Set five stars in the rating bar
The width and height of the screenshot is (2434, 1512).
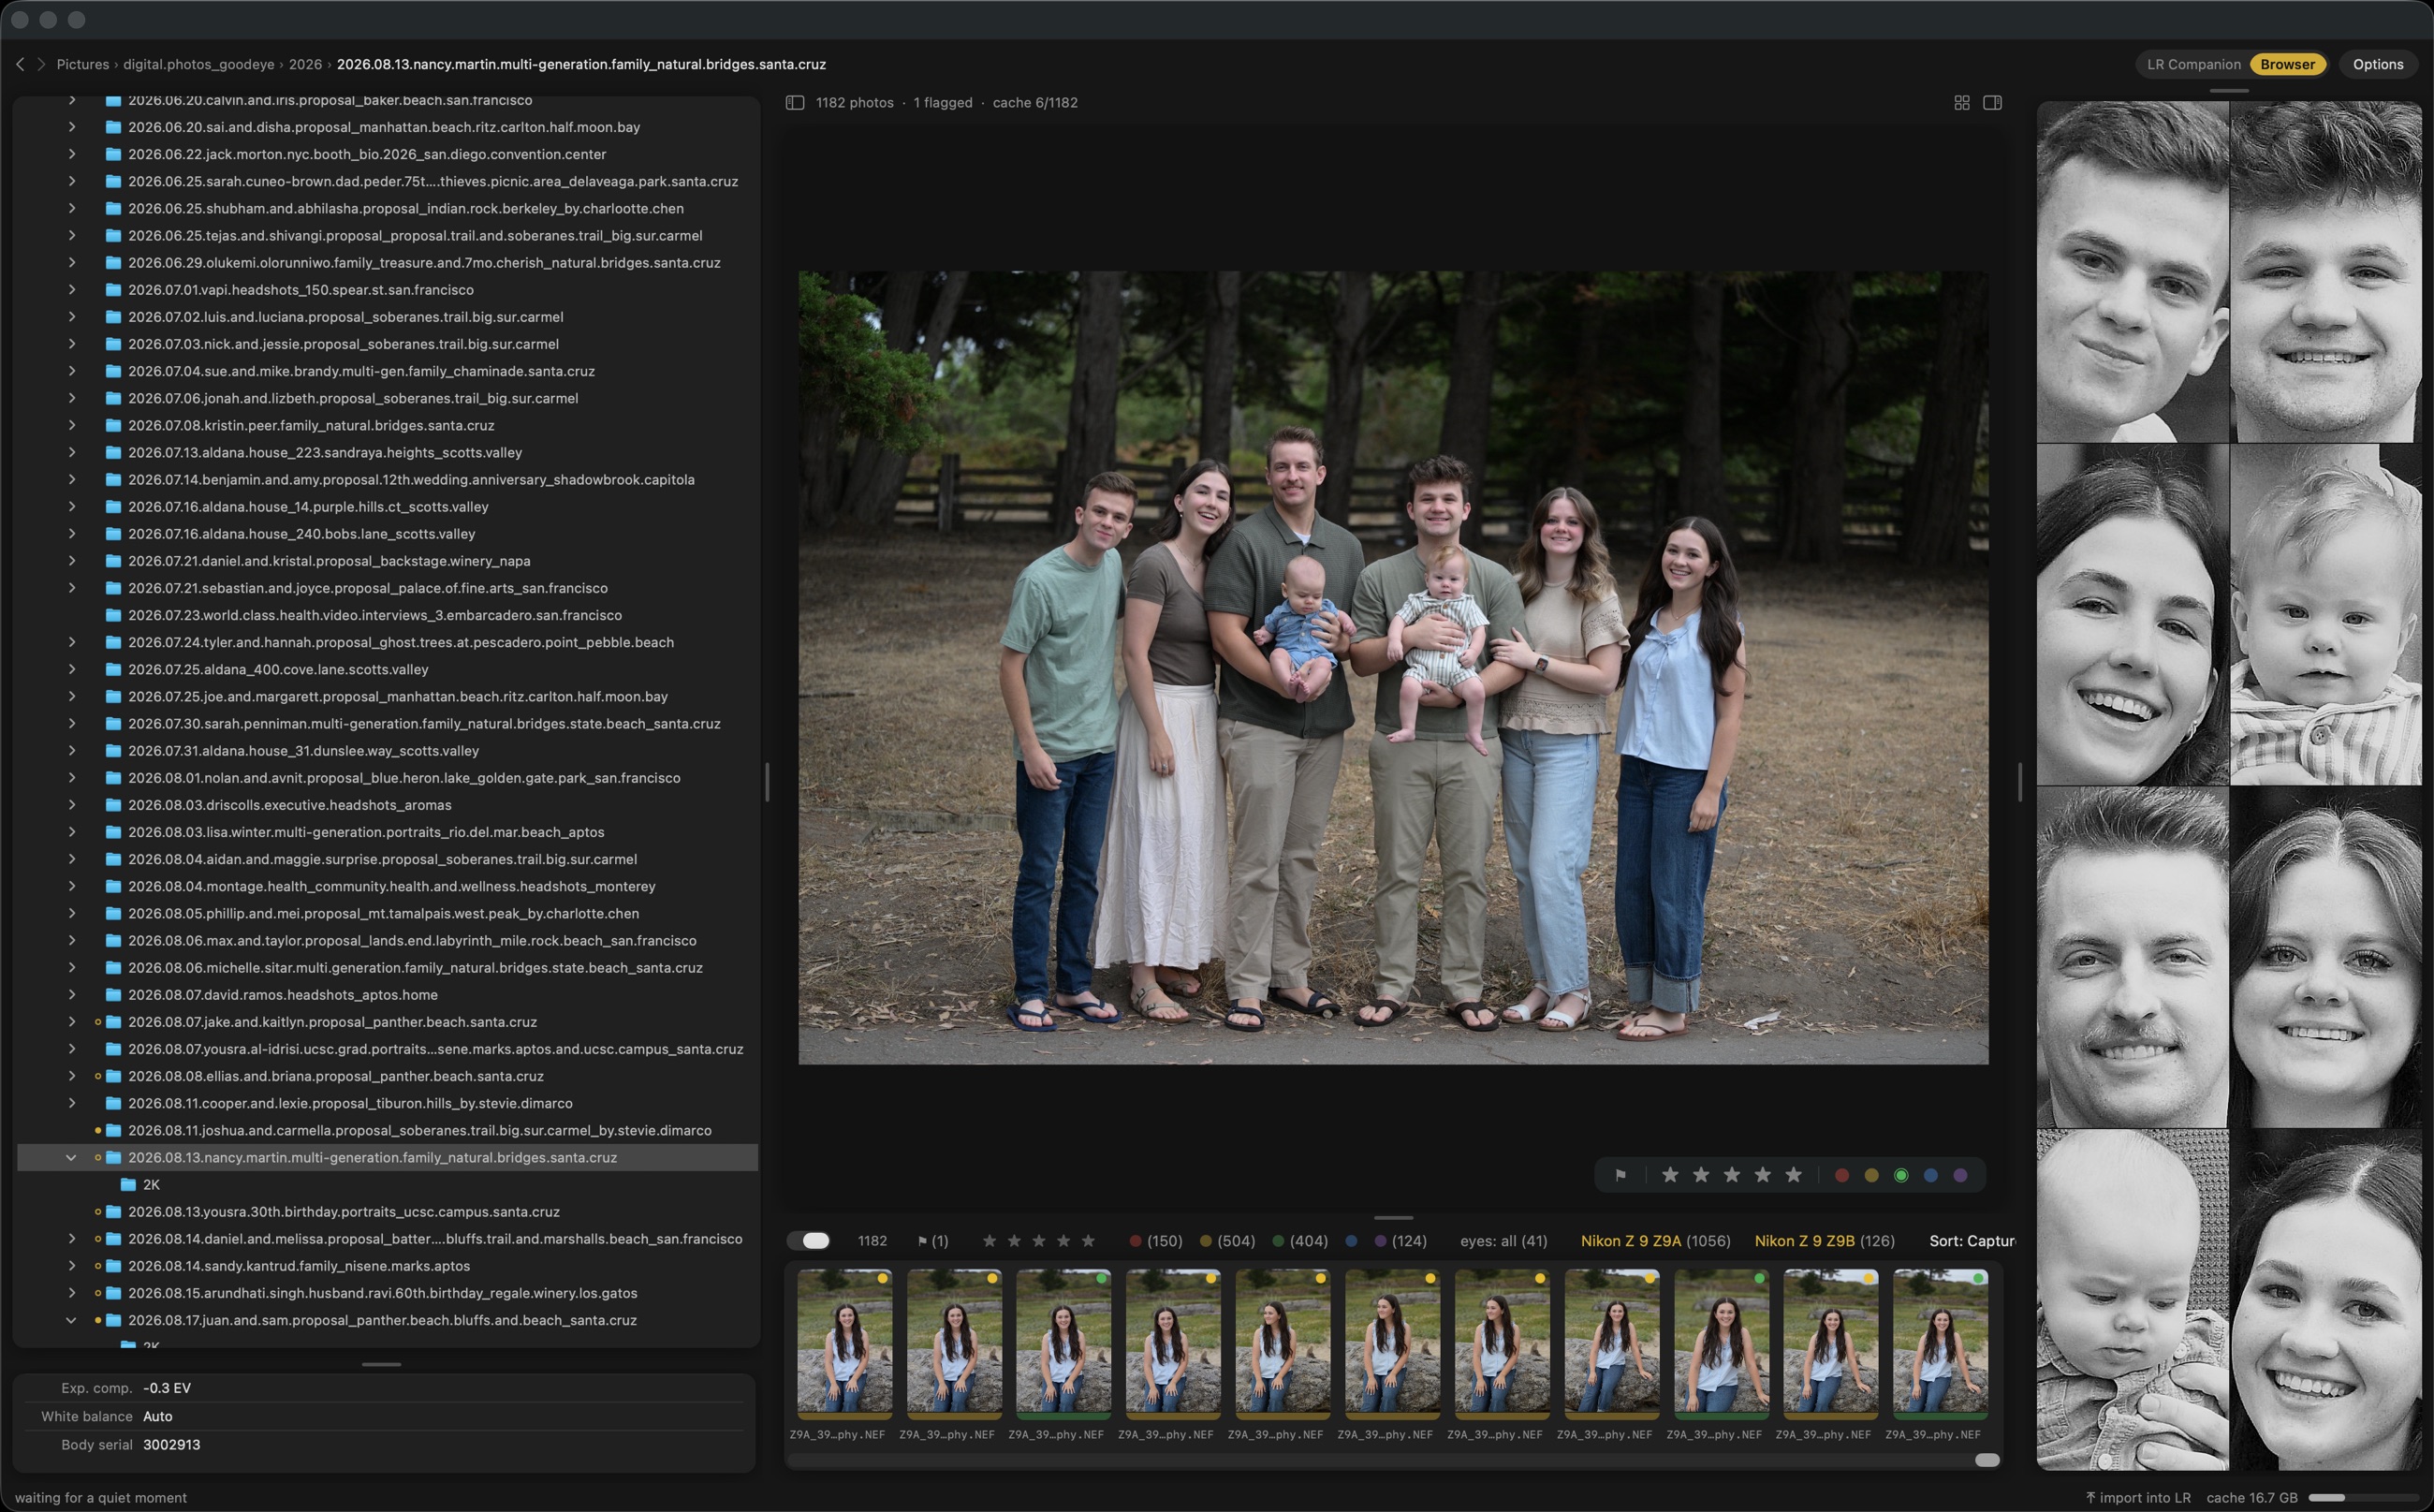tap(1794, 1175)
